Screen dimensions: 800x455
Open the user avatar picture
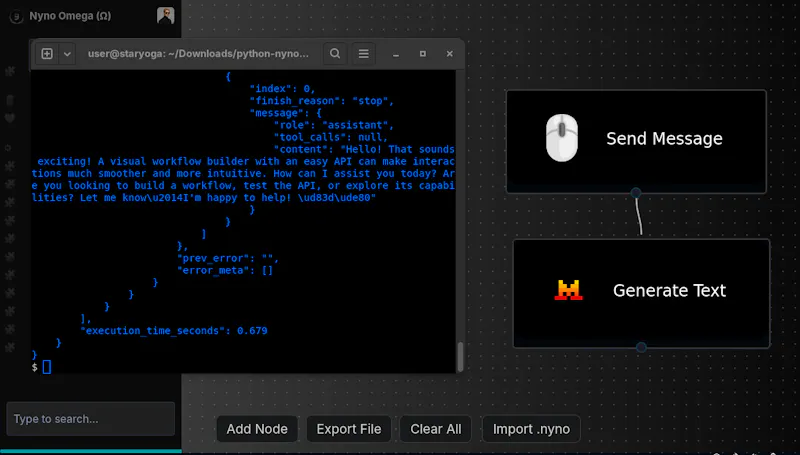click(165, 15)
